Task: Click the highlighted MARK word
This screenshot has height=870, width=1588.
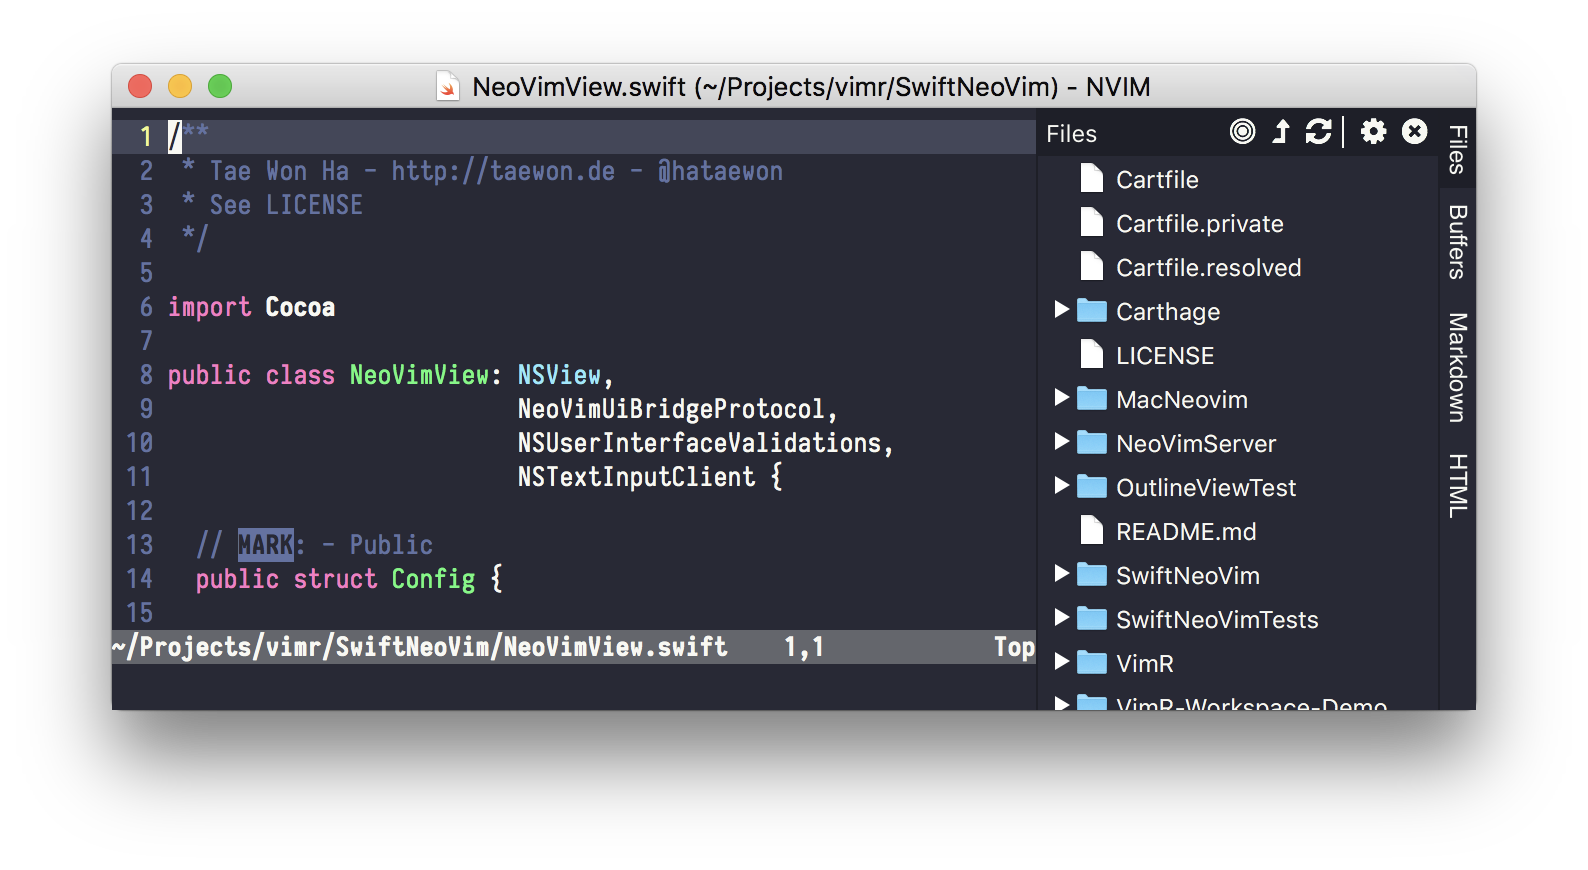Action: tap(265, 545)
